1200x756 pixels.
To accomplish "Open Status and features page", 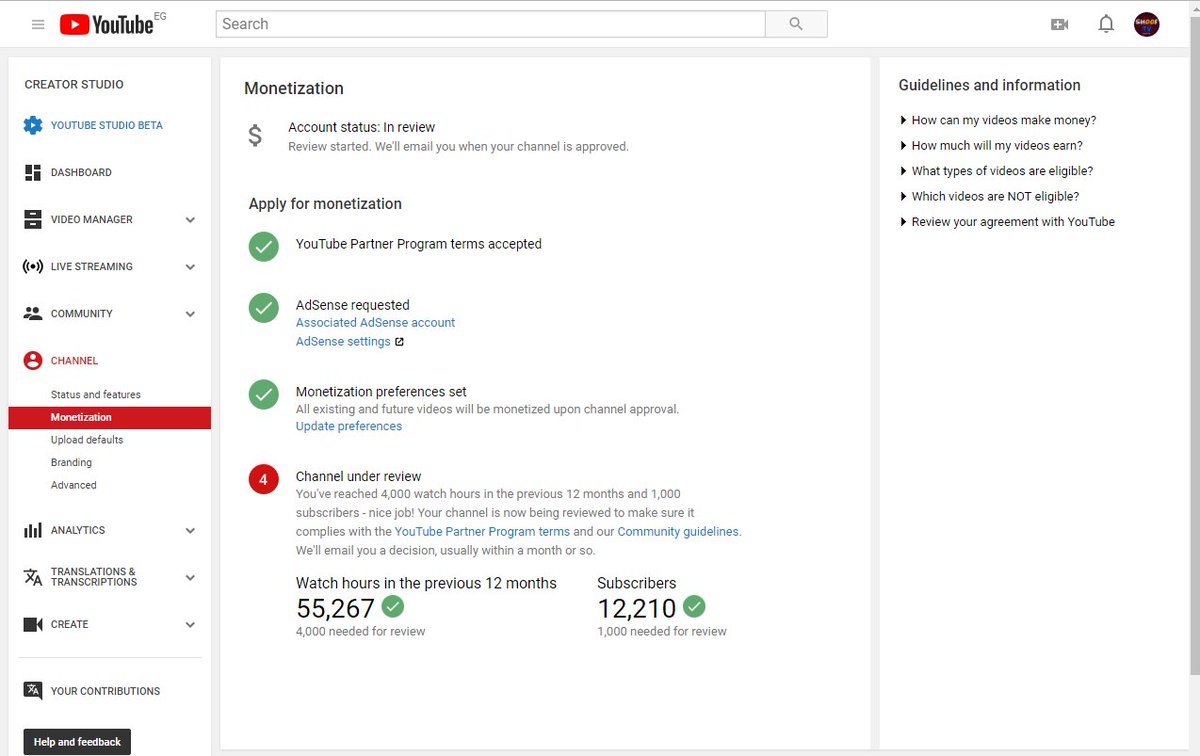I will click(96, 395).
